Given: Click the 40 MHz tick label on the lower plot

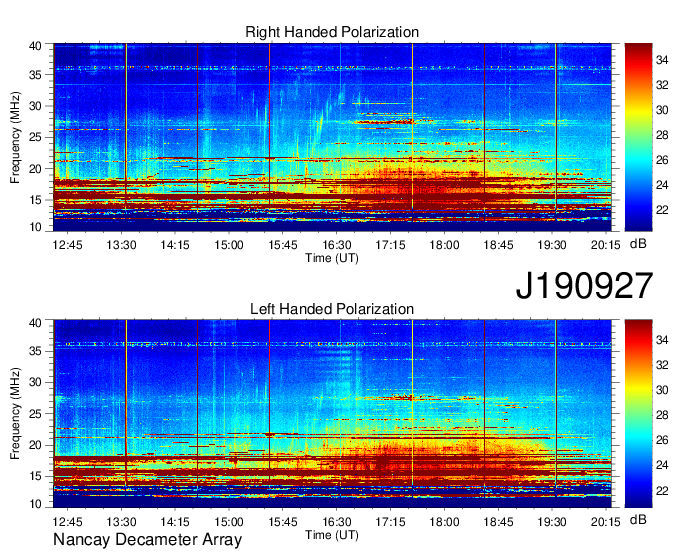Looking at the screenshot, I should point(35,323).
